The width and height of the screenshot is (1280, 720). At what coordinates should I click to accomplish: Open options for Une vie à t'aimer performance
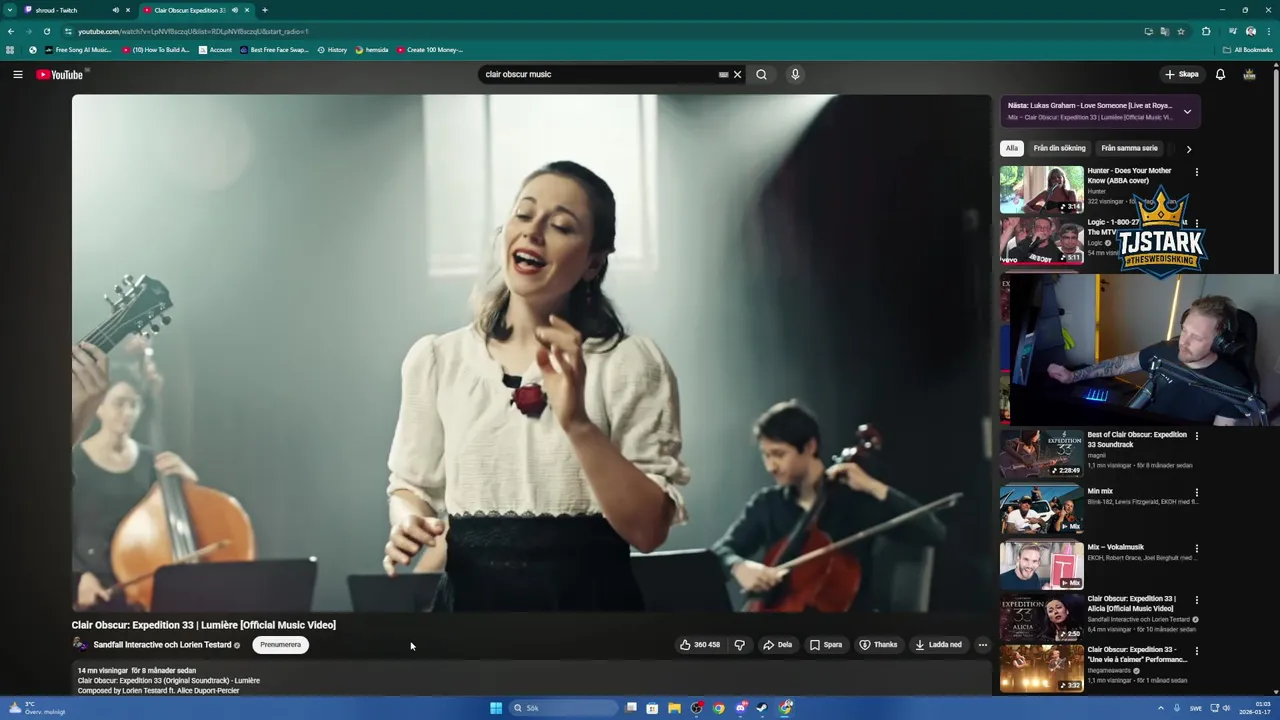(x=1196, y=651)
